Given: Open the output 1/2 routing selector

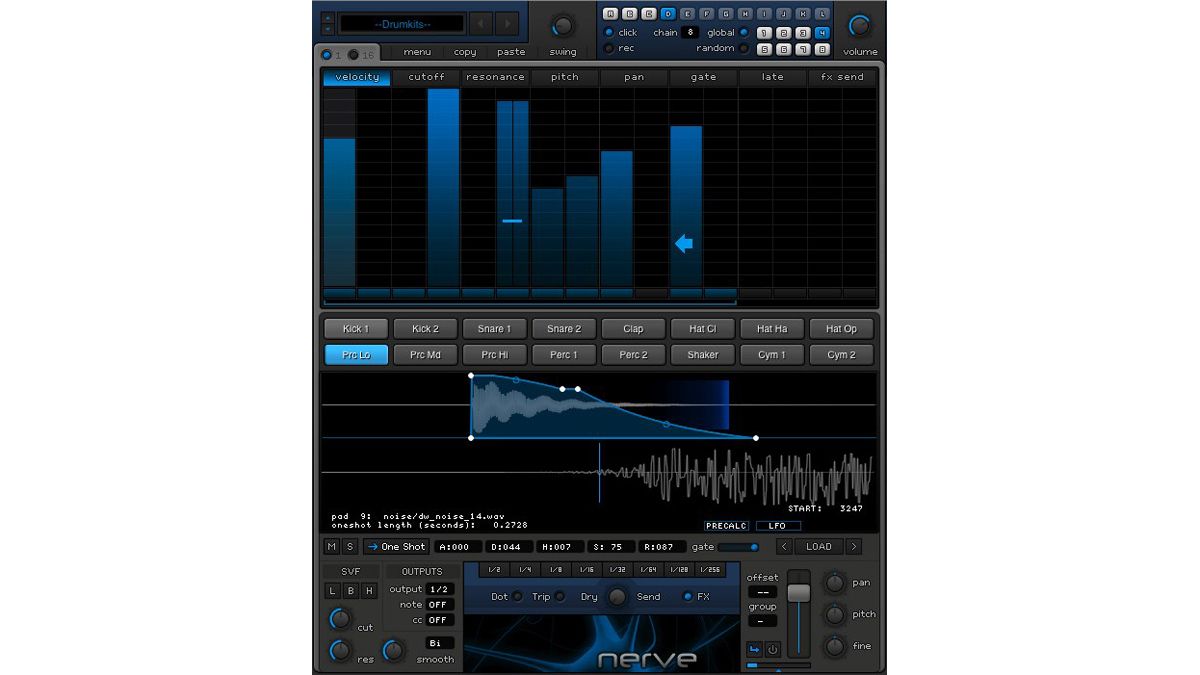Looking at the screenshot, I should coord(439,589).
